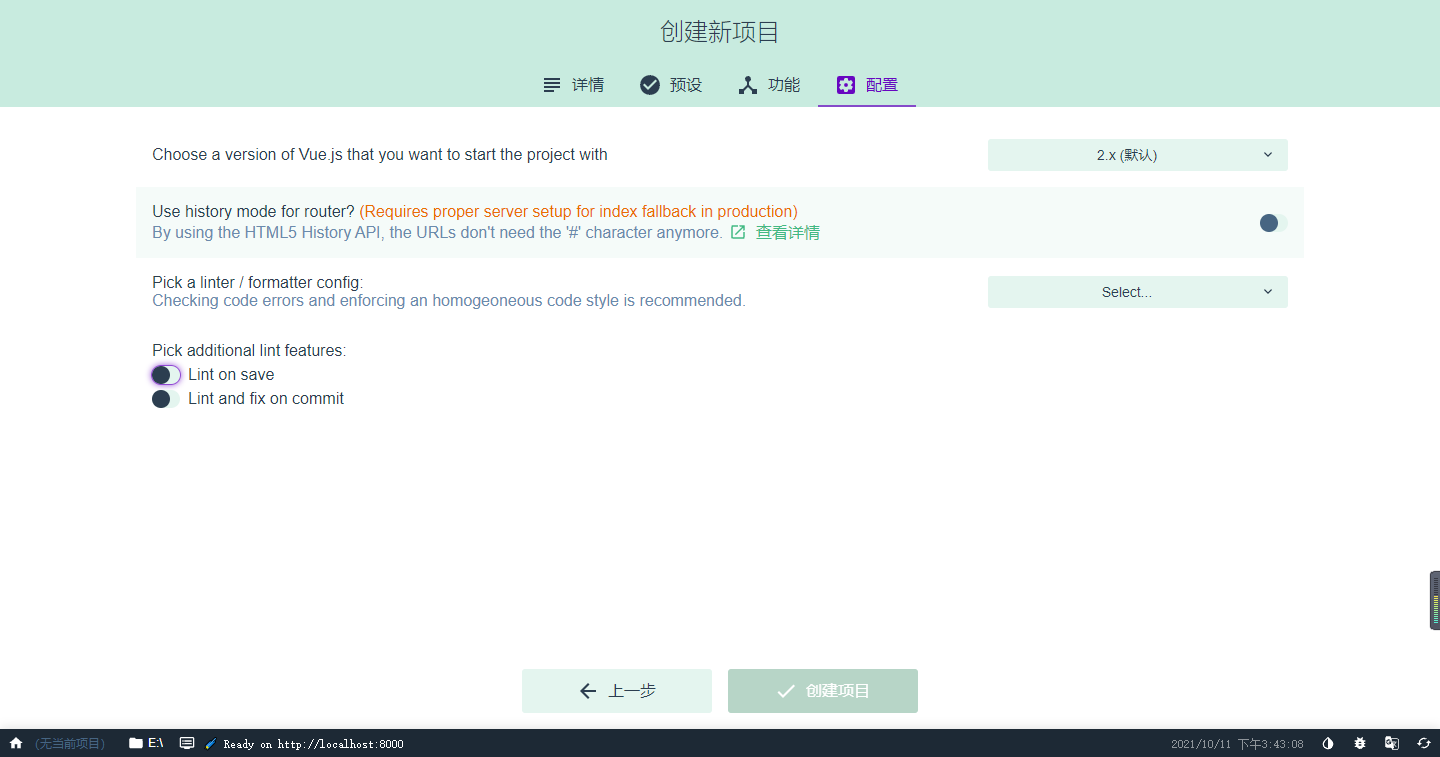Image resolution: width=1440 pixels, height=757 pixels.
Task: Enable the Lint on save option
Action: (164, 374)
